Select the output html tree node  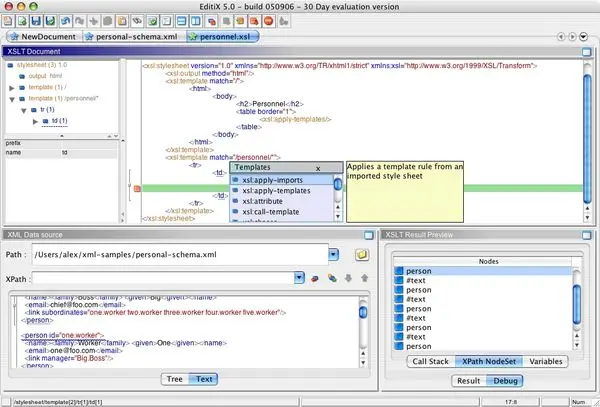coord(40,76)
